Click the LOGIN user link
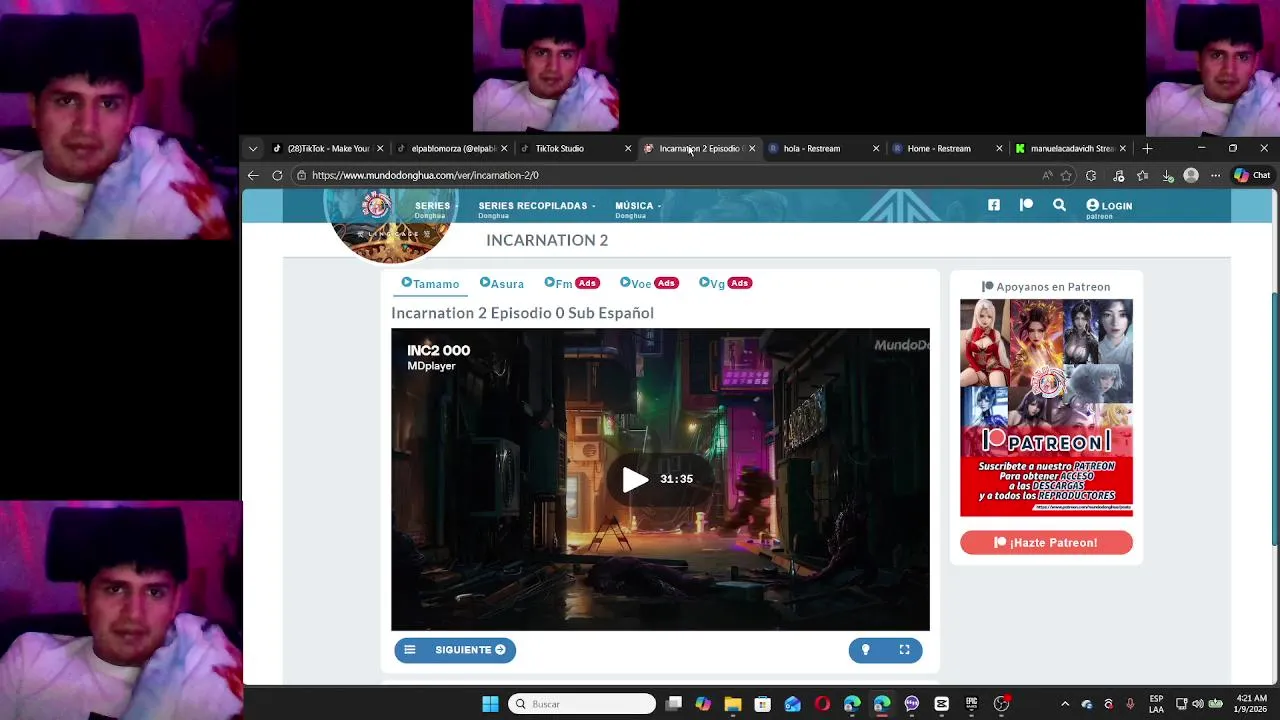Image resolution: width=1280 pixels, height=720 pixels. [1109, 206]
